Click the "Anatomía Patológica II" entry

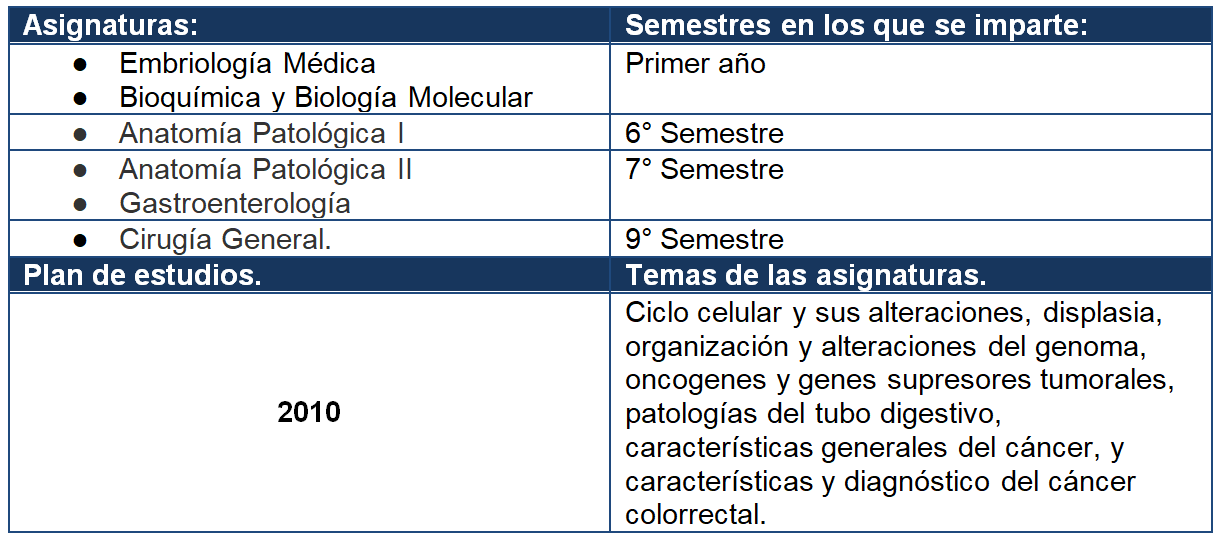point(265,169)
